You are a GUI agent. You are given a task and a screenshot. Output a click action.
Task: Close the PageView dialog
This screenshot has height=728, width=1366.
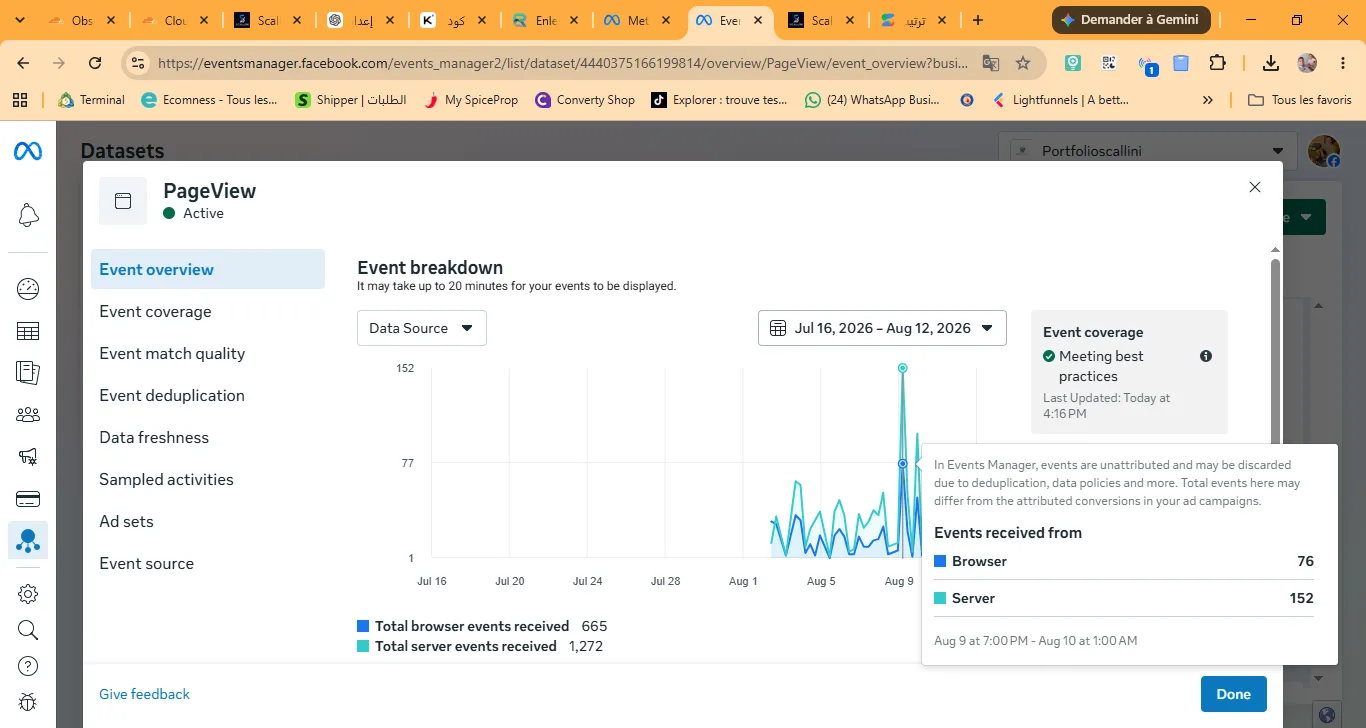(1255, 187)
